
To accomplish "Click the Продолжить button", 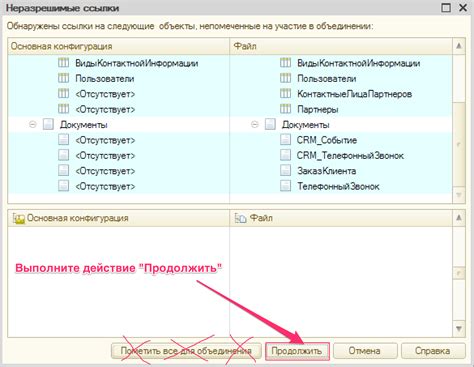I will tap(297, 351).
